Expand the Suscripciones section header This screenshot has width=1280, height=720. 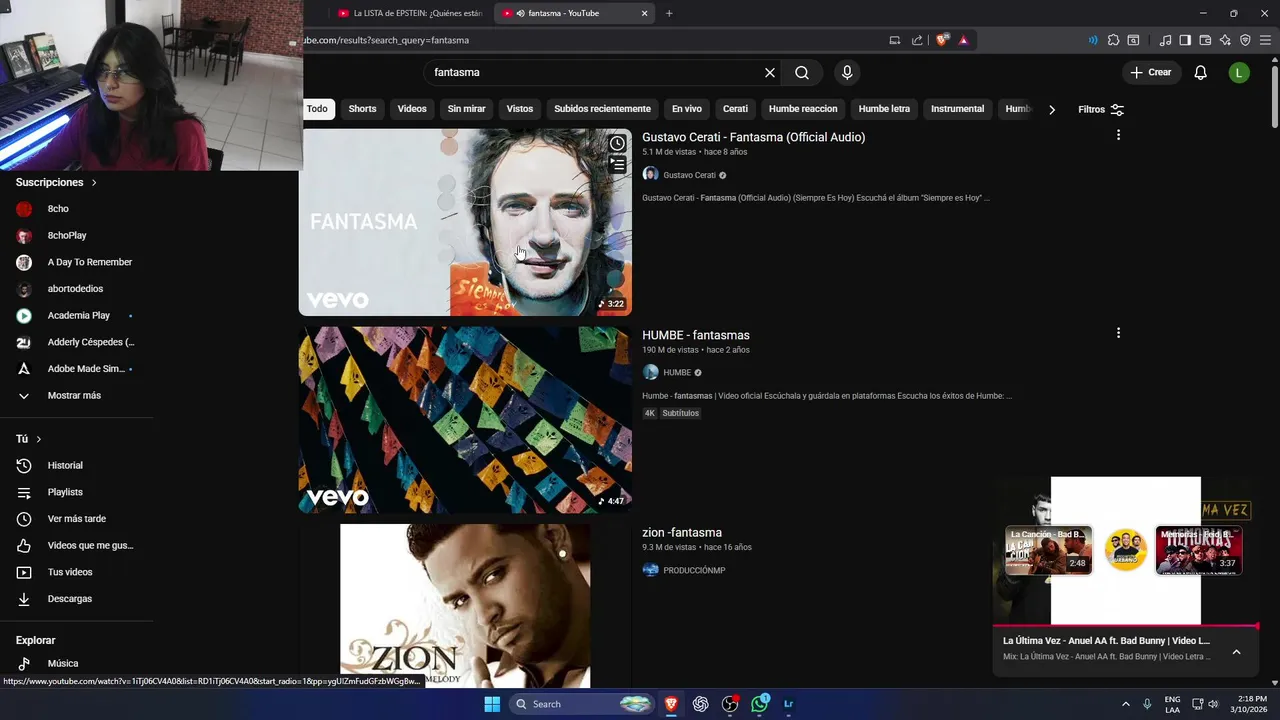click(x=57, y=182)
